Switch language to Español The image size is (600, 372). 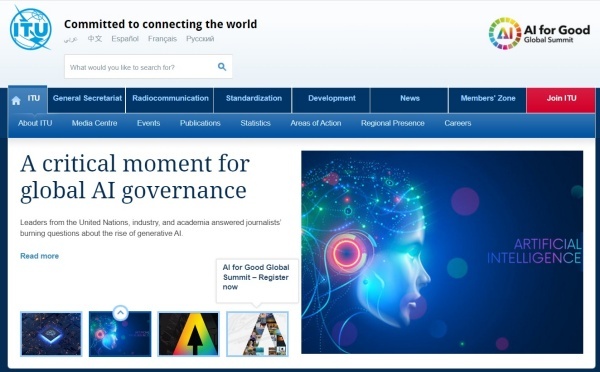125,39
